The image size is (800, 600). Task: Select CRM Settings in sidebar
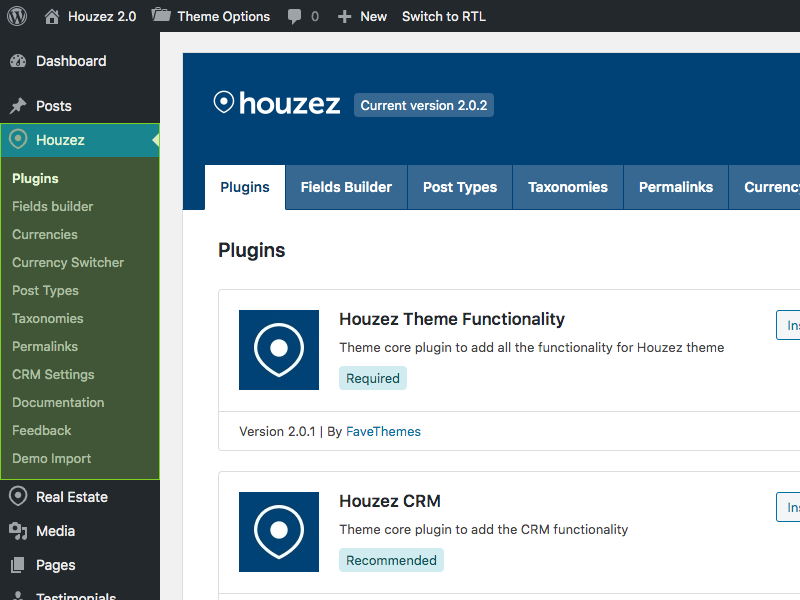[53, 374]
